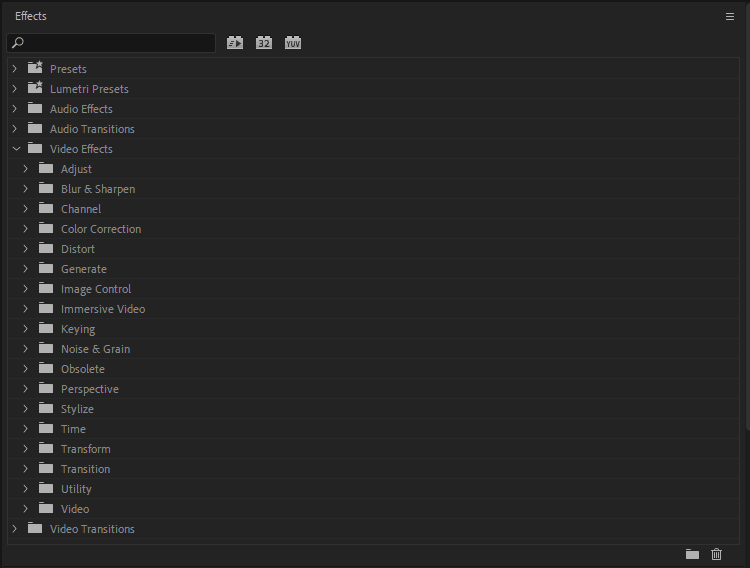
Task: Expand the Transform subfolder
Action: coord(25,449)
